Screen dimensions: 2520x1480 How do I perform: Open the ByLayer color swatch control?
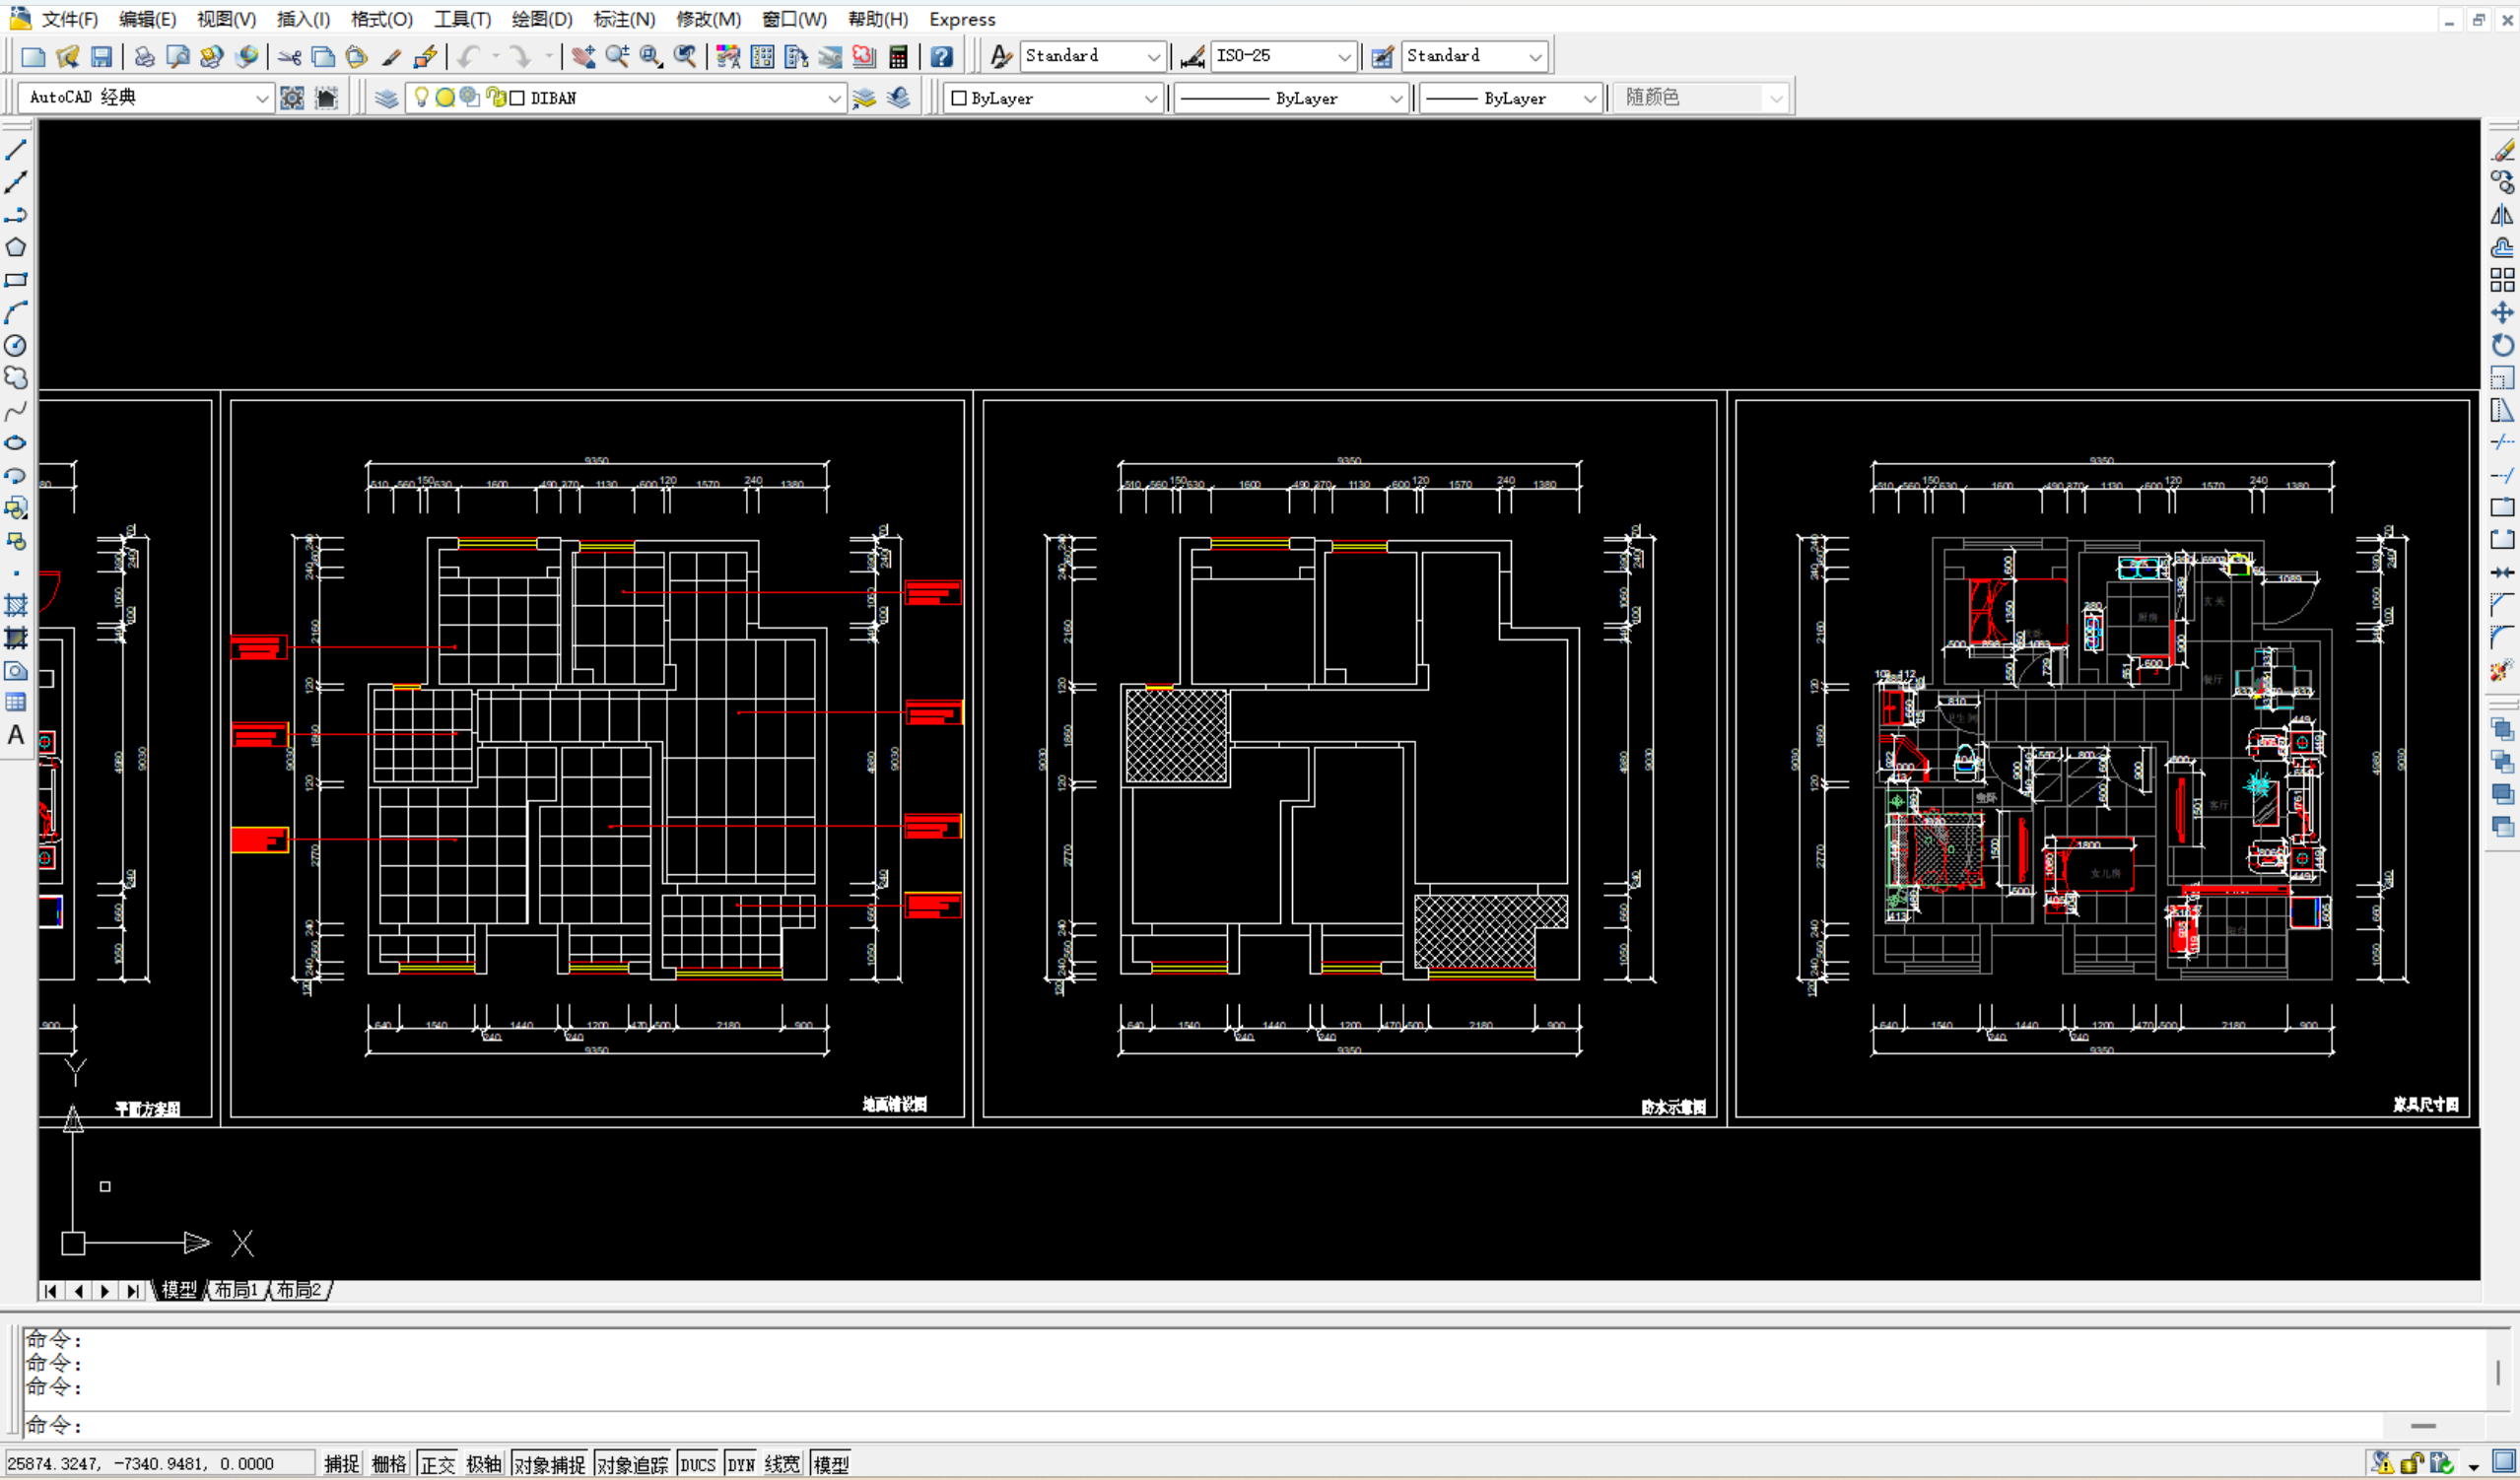1054,98
